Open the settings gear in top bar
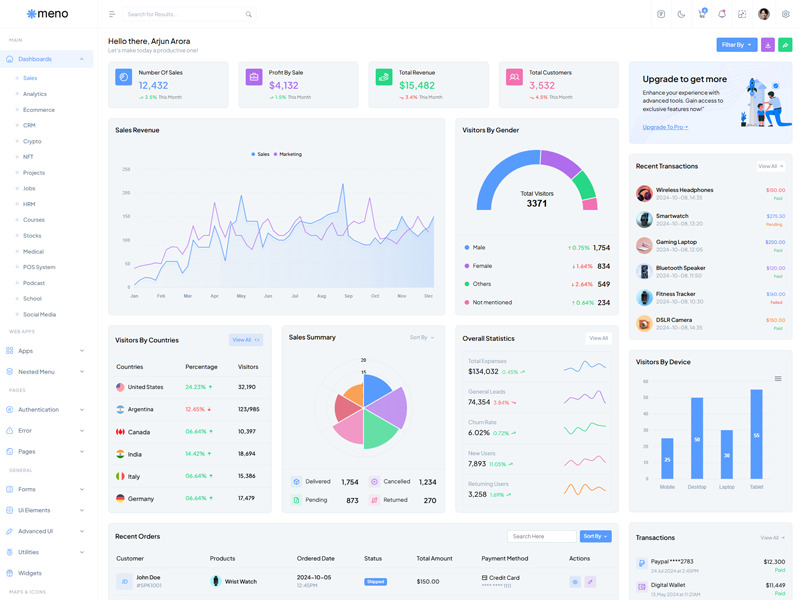This screenshot has width=800, height=600. (785, 14)
